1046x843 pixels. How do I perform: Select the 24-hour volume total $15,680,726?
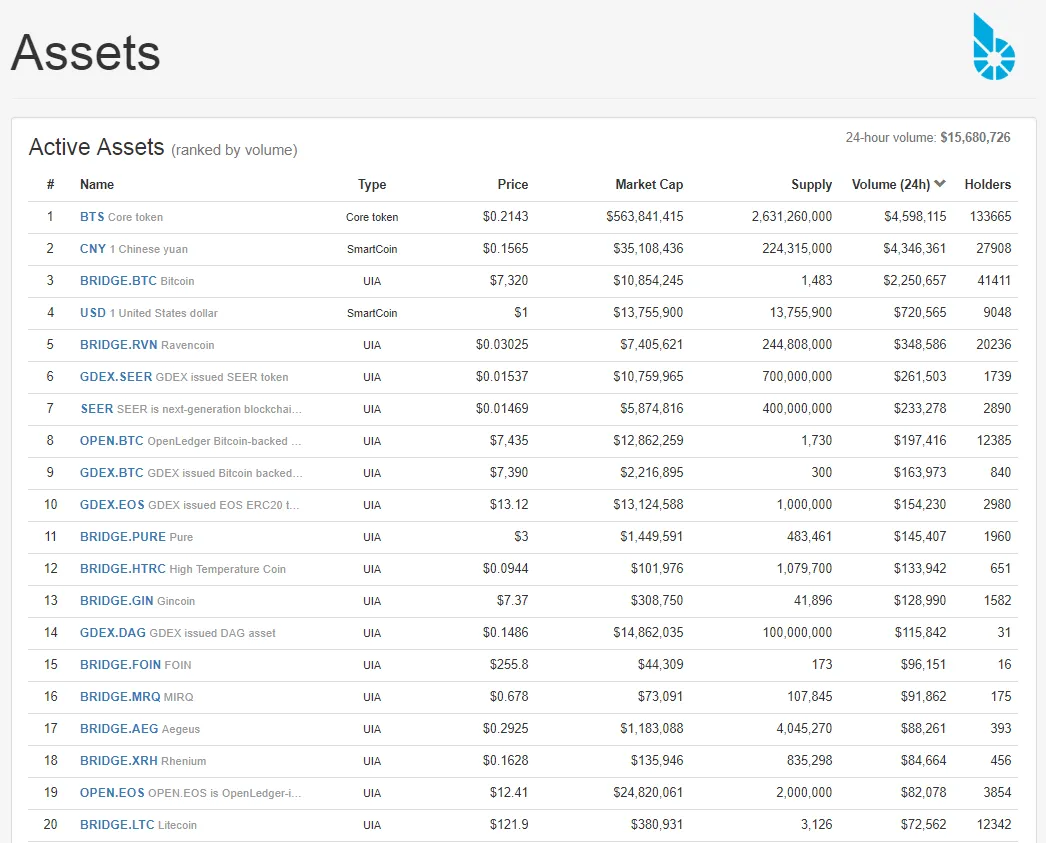pyautogui.click(x=975, y=137)
